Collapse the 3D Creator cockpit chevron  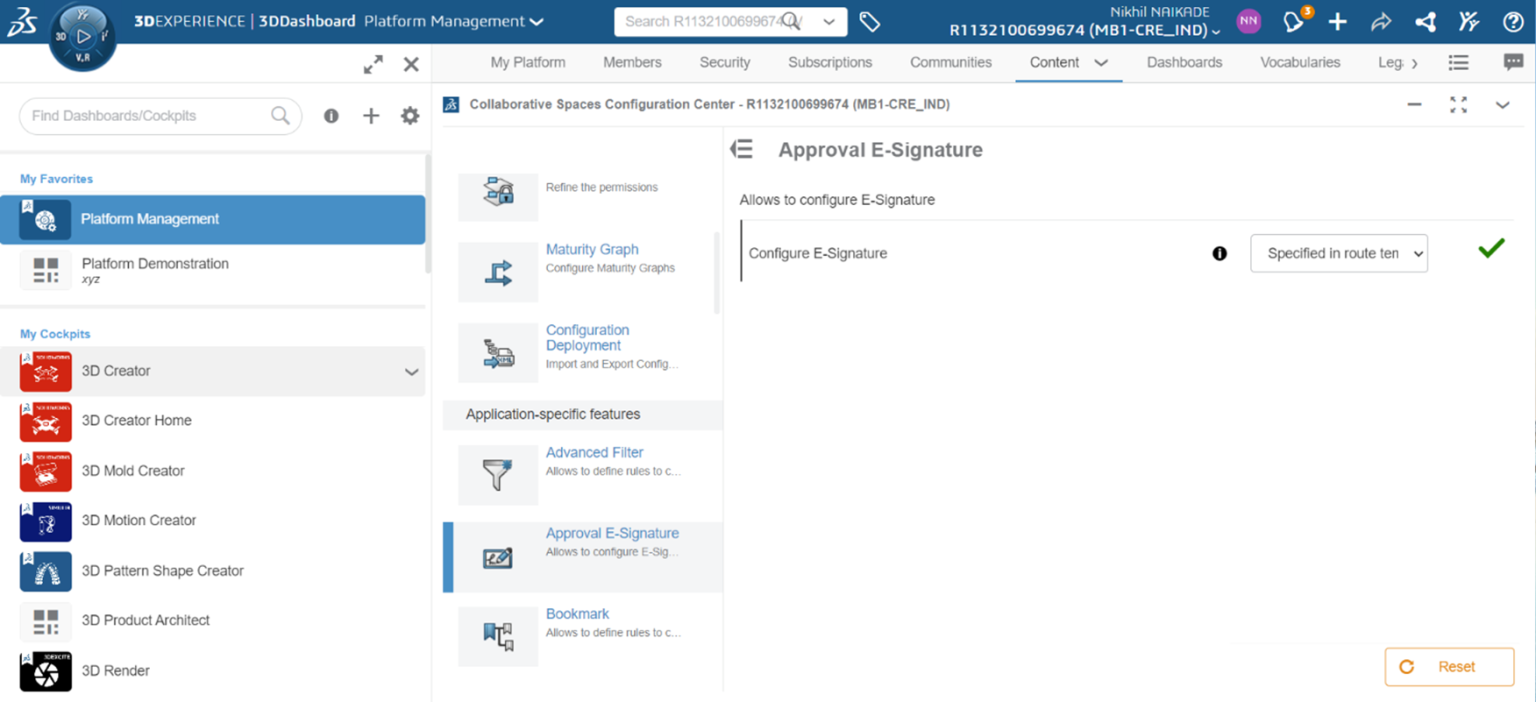[410, 370]
